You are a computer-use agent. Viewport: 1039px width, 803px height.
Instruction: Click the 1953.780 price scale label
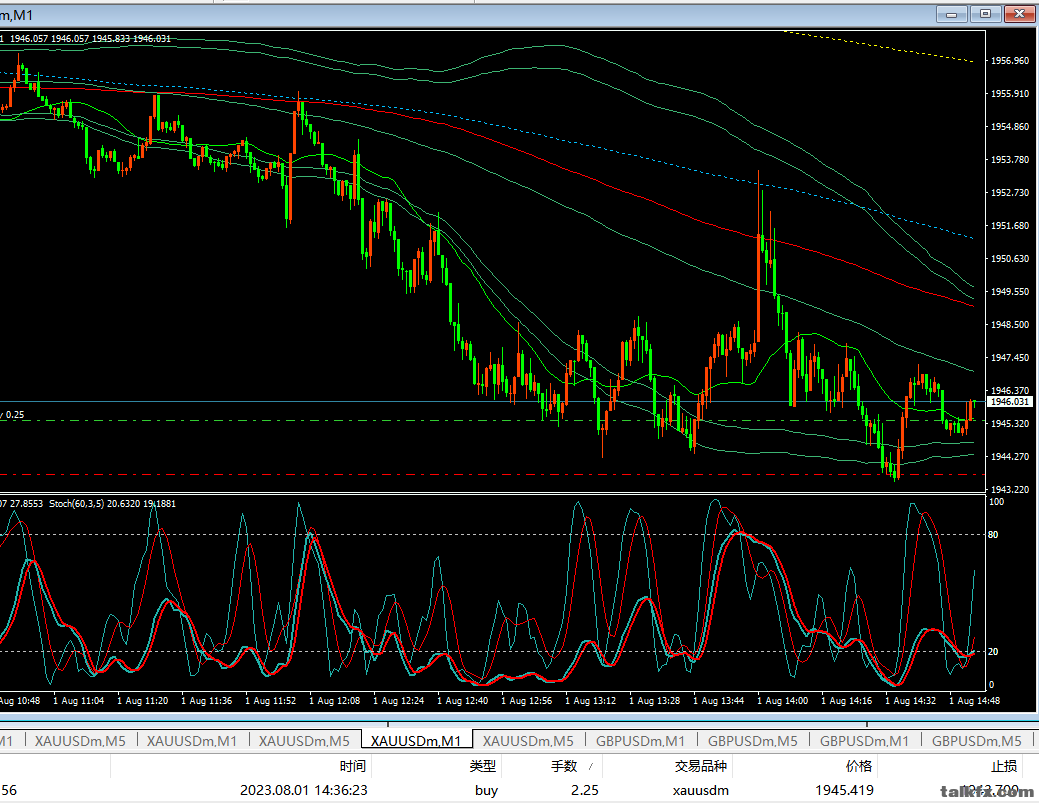[1010, 159]
